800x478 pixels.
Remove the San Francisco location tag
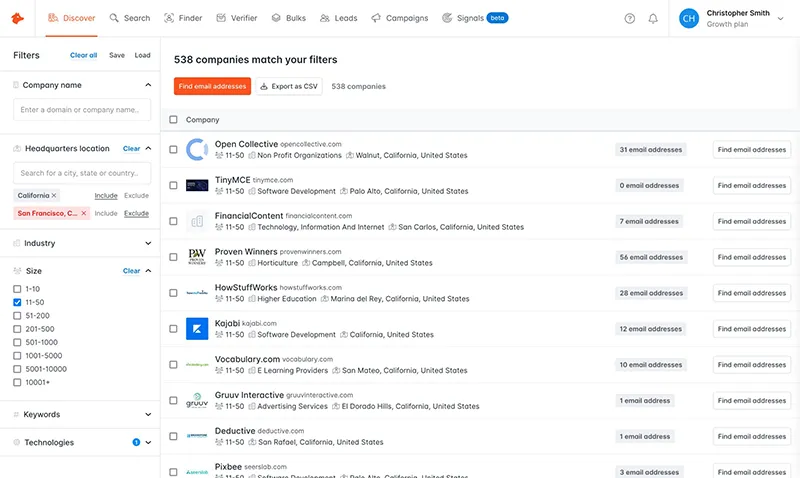84,213
